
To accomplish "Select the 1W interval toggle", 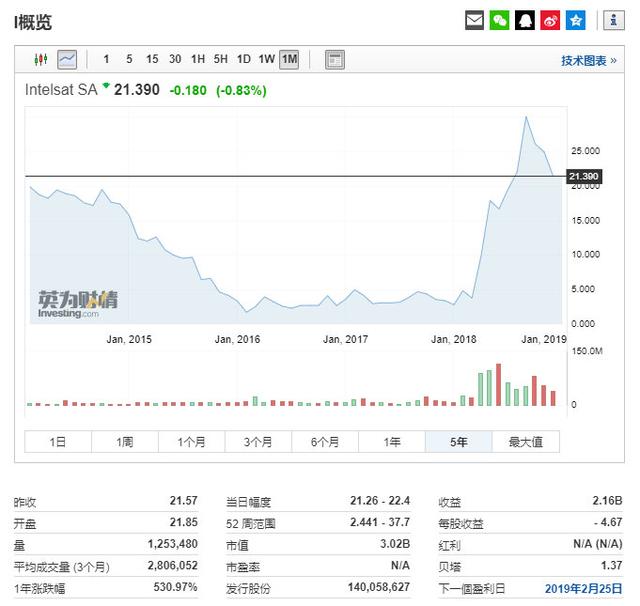I will coord(266,60).
